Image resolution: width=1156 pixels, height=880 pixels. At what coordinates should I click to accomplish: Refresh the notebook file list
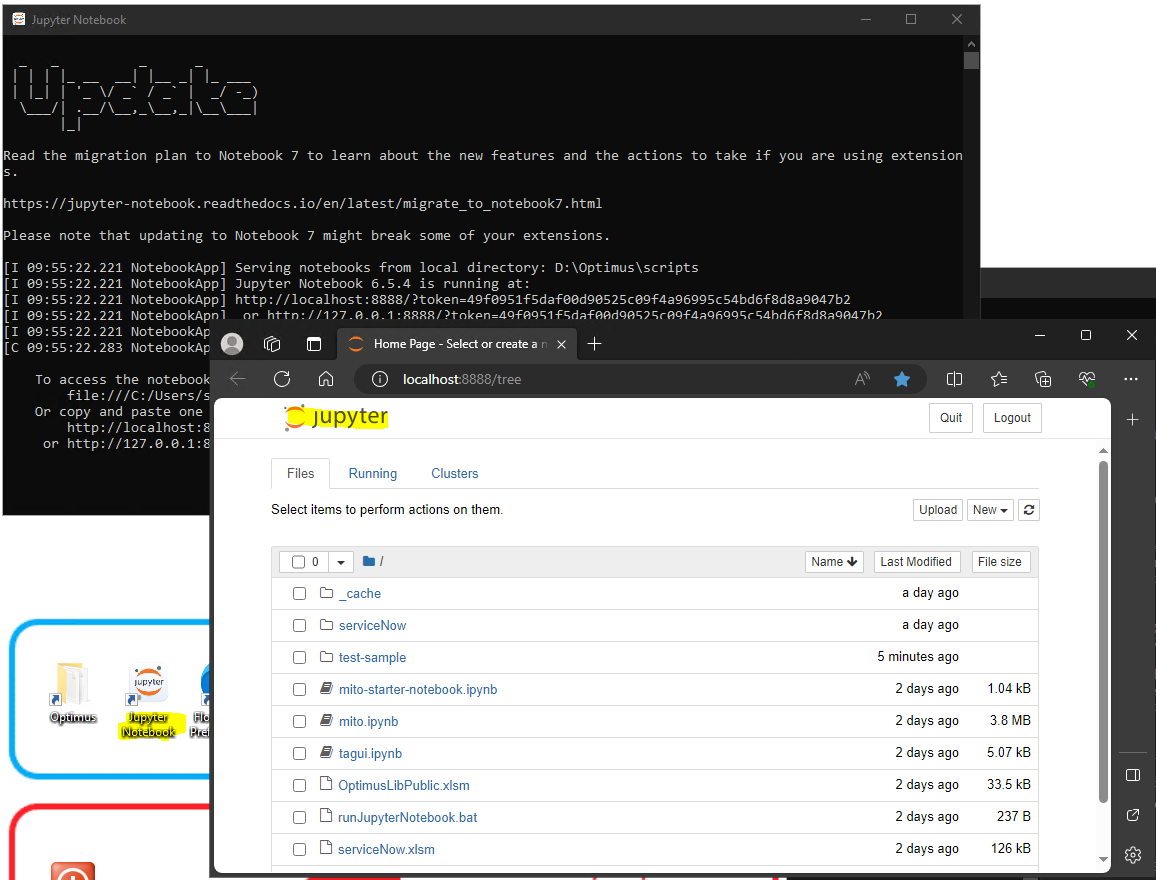(x=1029, y=510)
